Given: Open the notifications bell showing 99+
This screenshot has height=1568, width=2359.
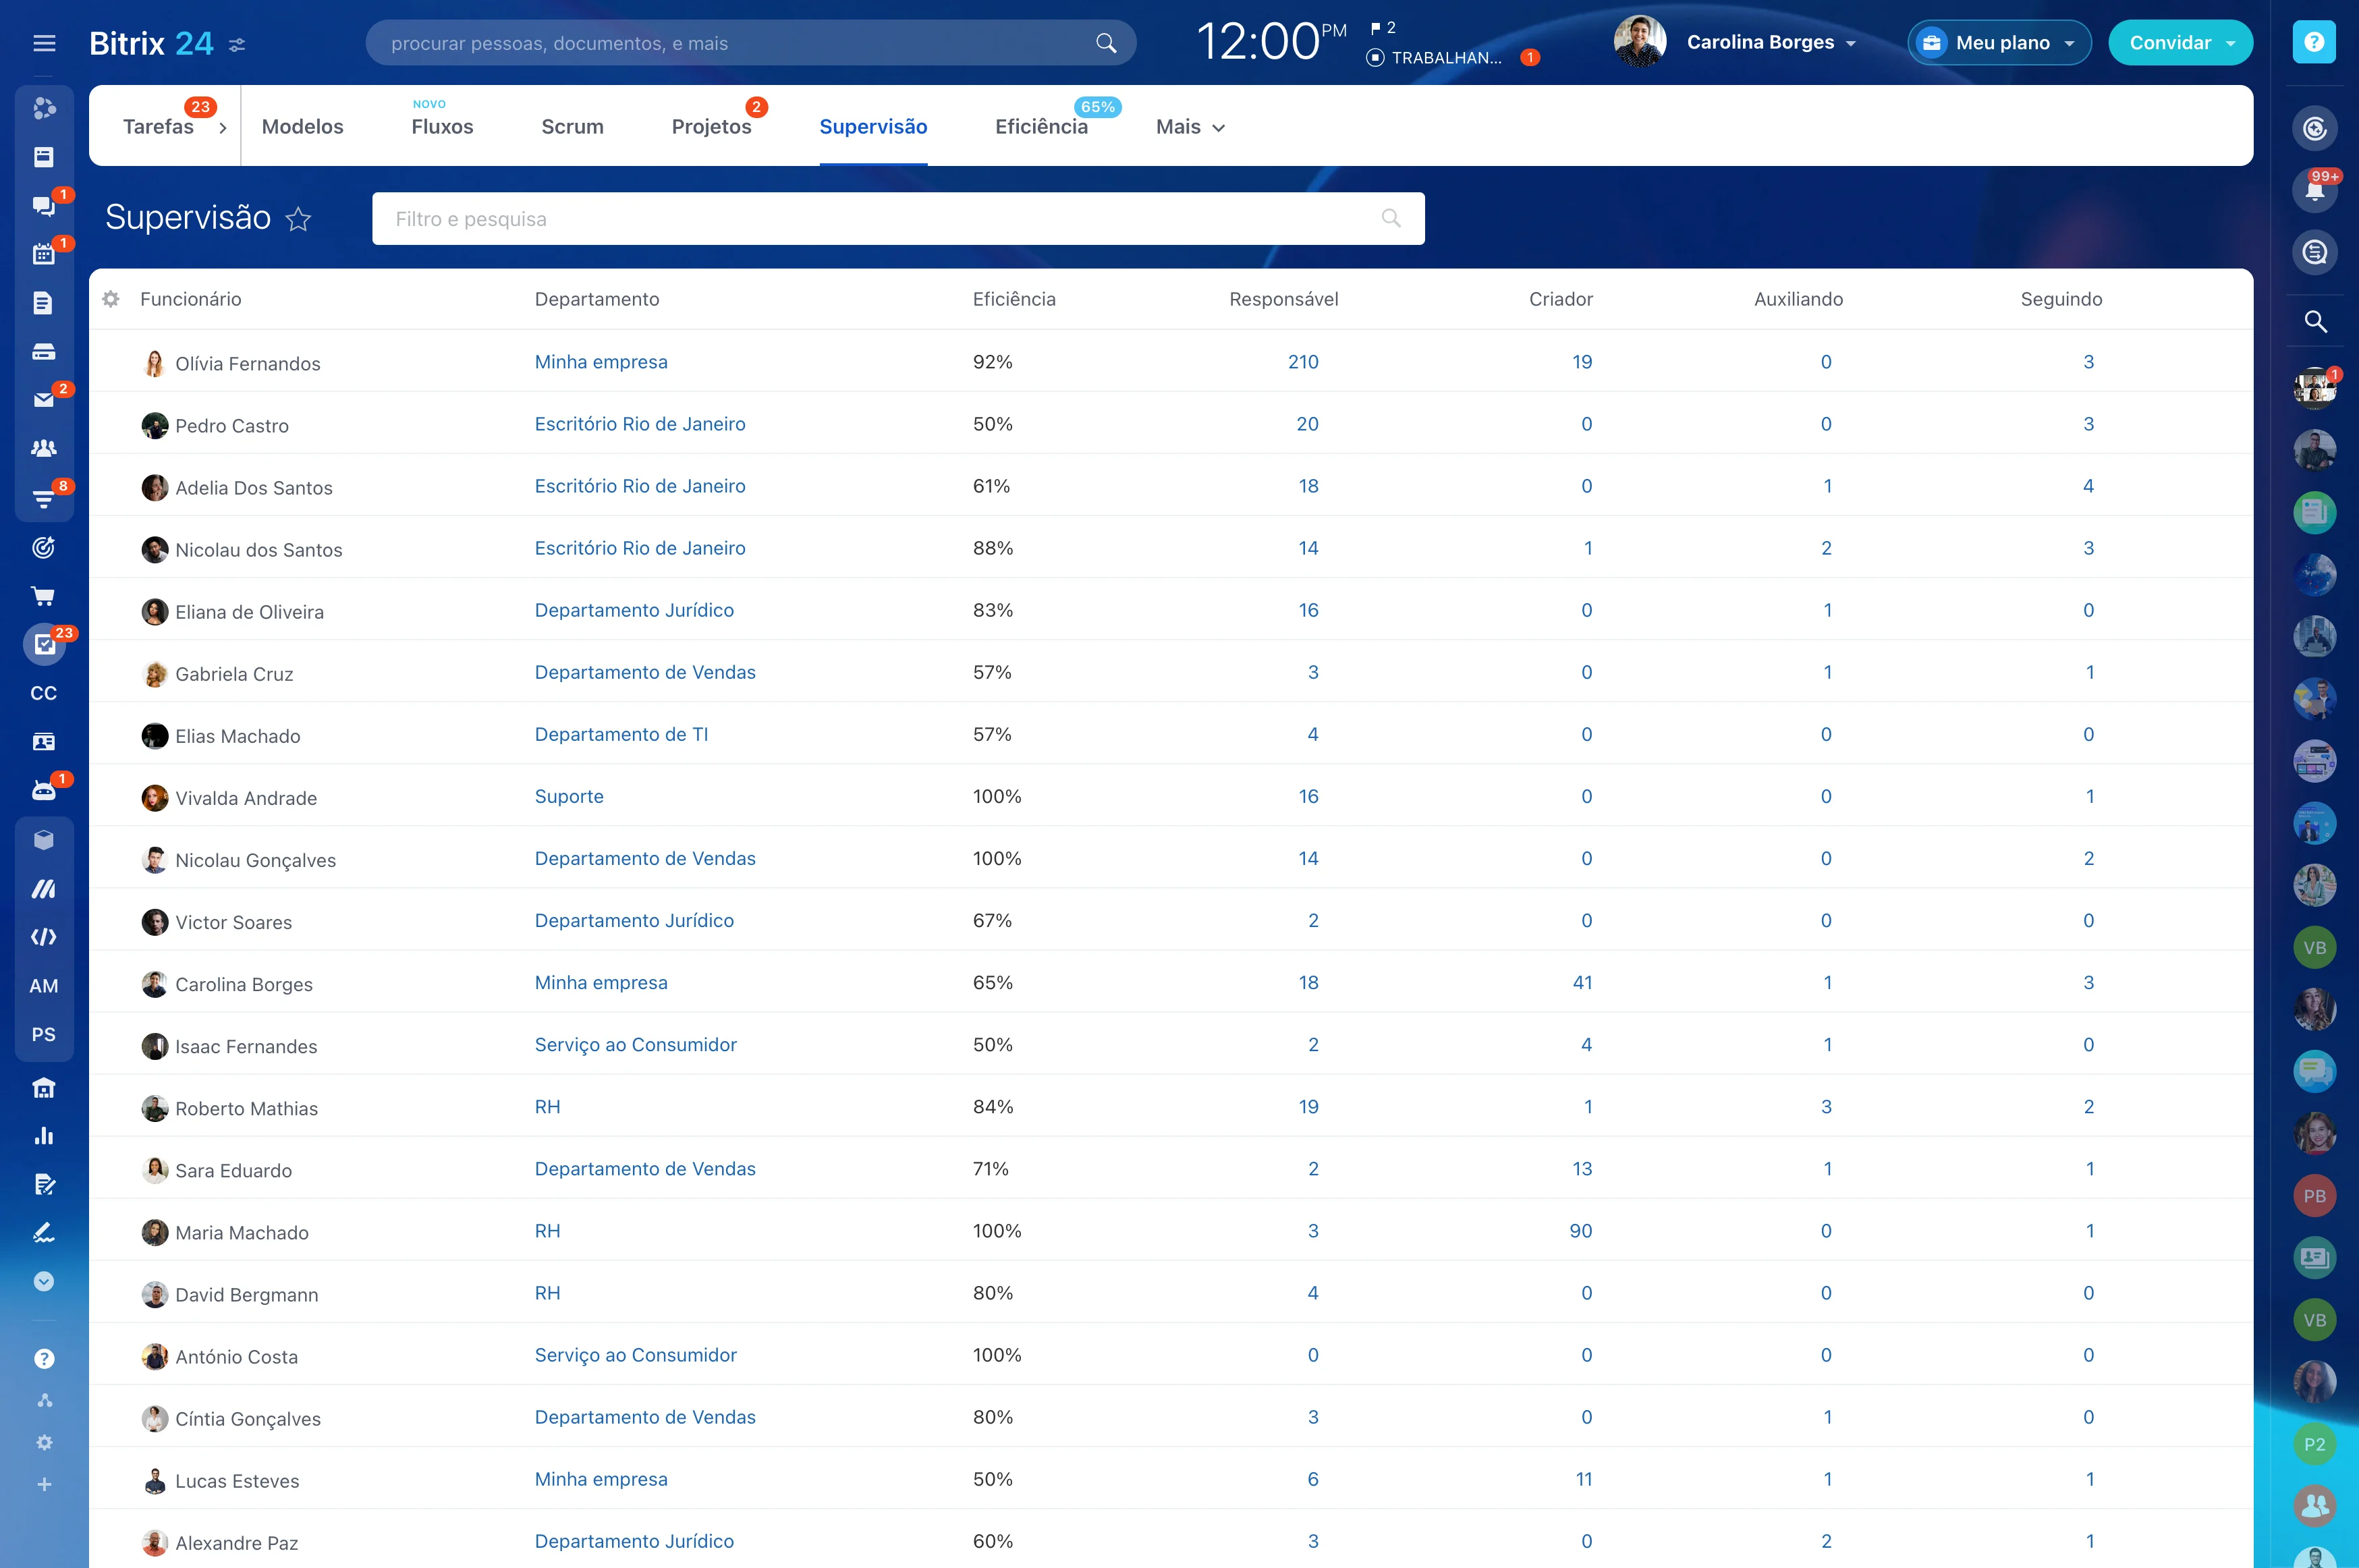Looking at the screenshot, I should [2316, 190].
